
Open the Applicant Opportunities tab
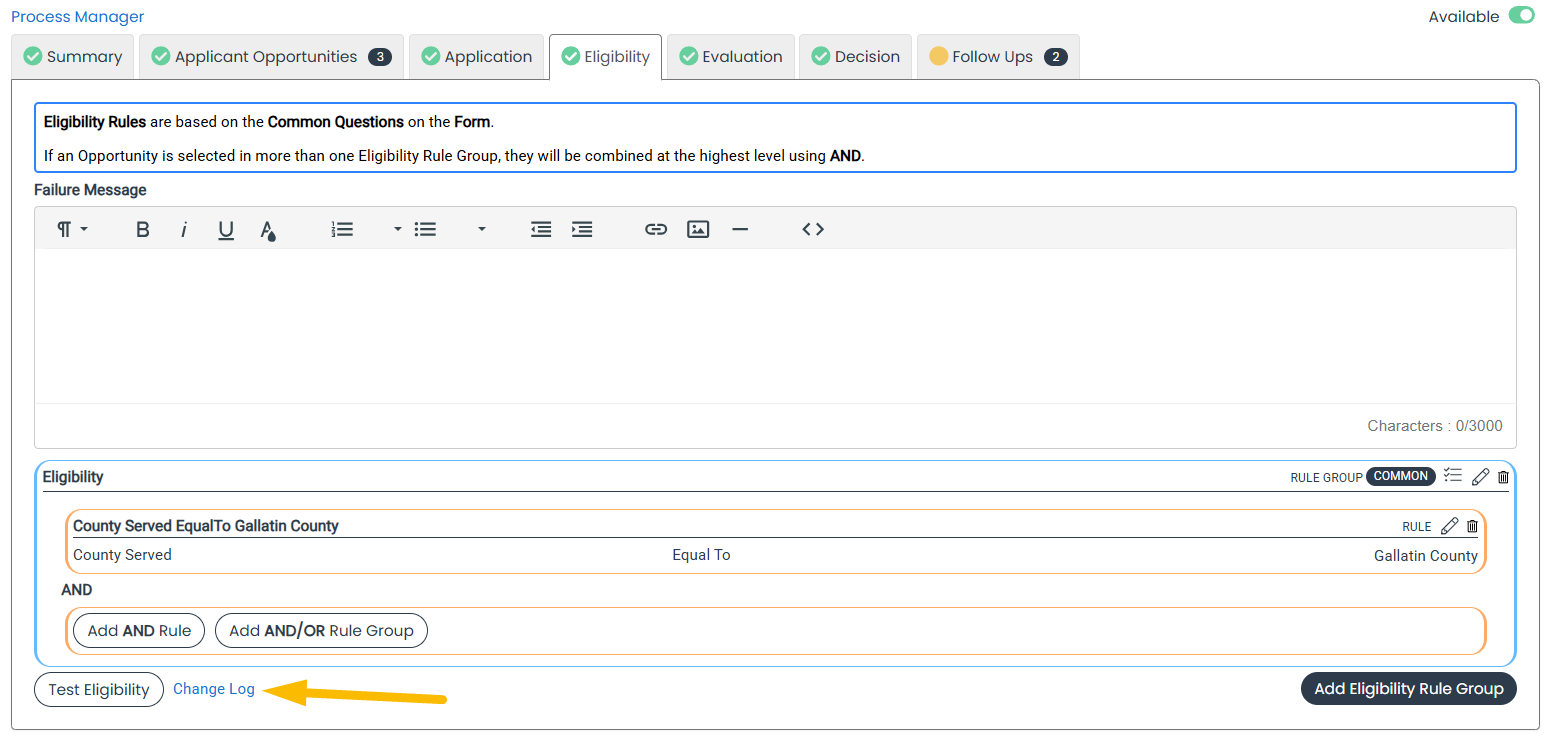[272, 57]
